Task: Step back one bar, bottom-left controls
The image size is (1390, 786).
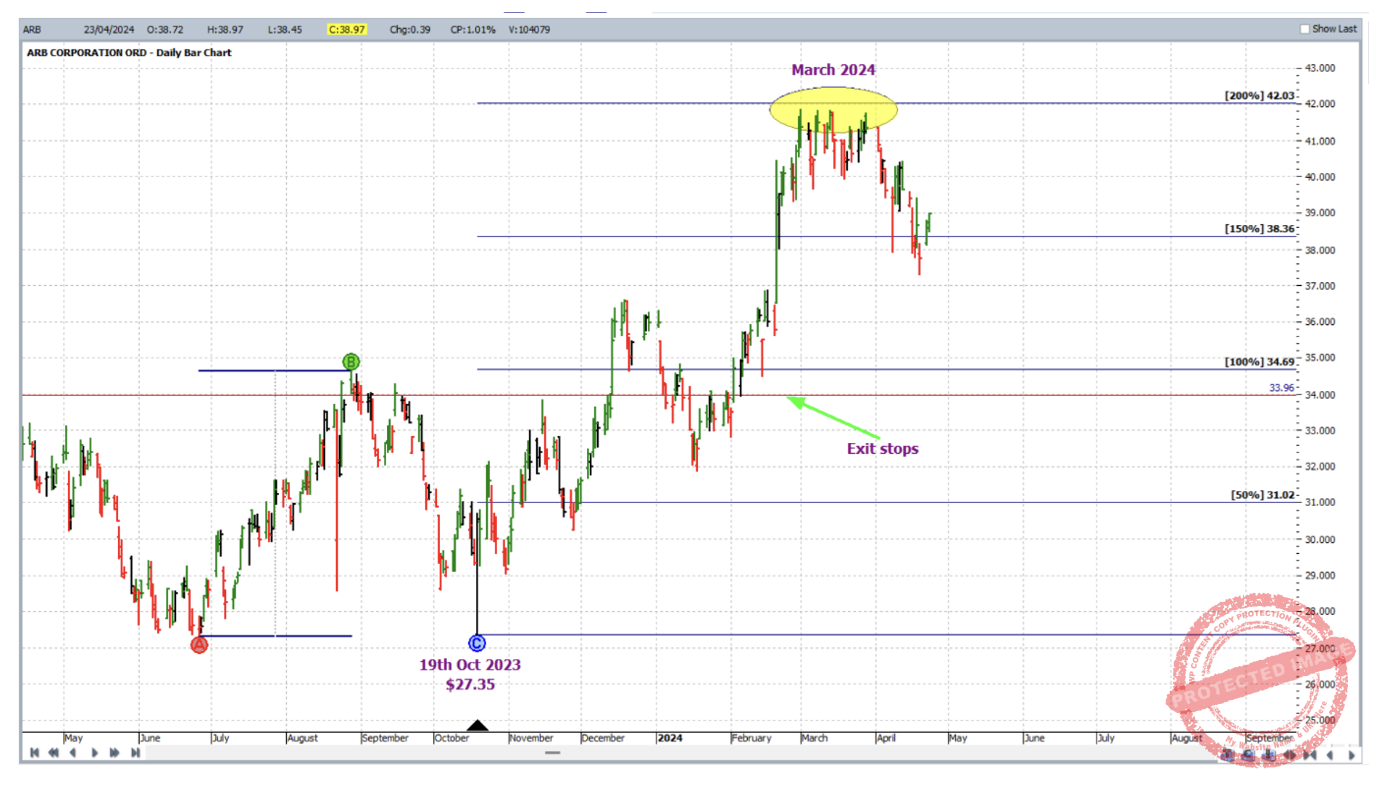Action: point(73,753)
